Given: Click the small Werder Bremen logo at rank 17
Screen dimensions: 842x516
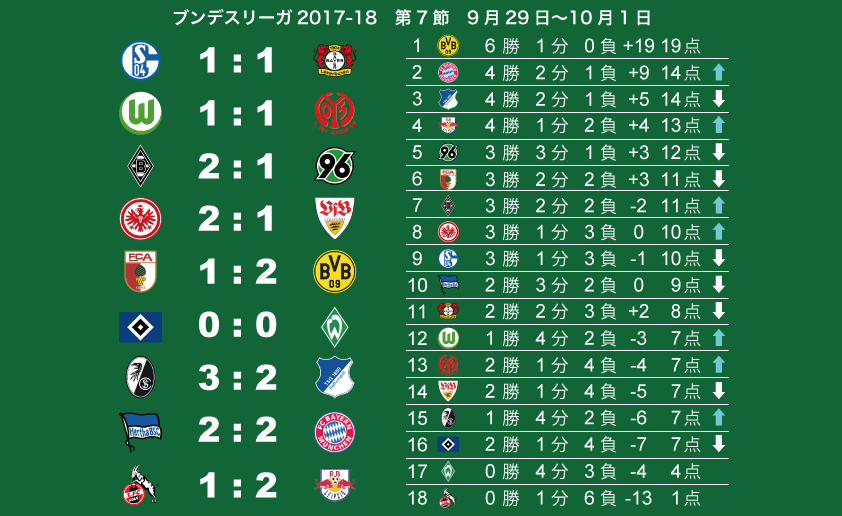Looking at the screenshot, I should (448, 471).
